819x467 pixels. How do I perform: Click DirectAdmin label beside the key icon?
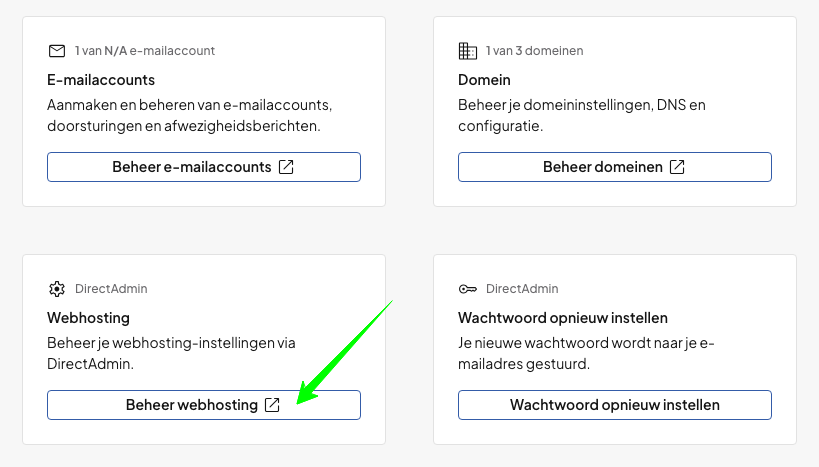(522, 289)
